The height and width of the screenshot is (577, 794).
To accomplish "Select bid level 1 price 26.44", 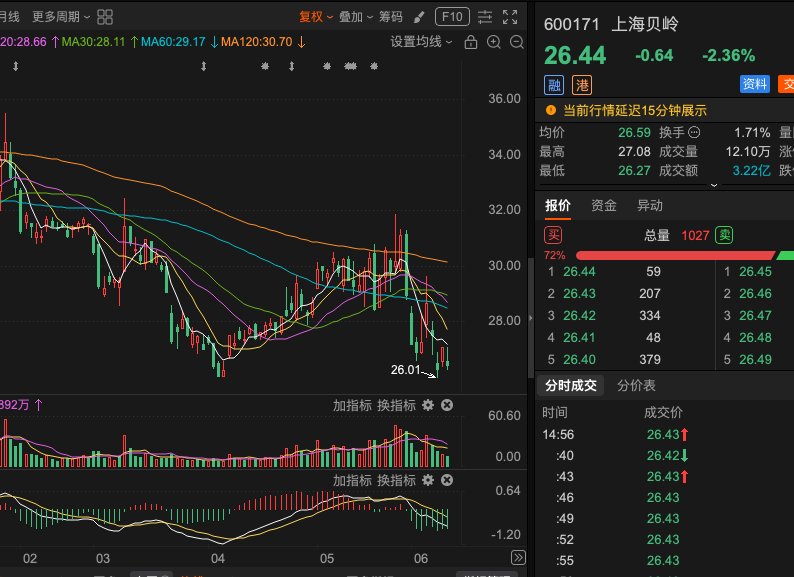I will coord(579,272).
